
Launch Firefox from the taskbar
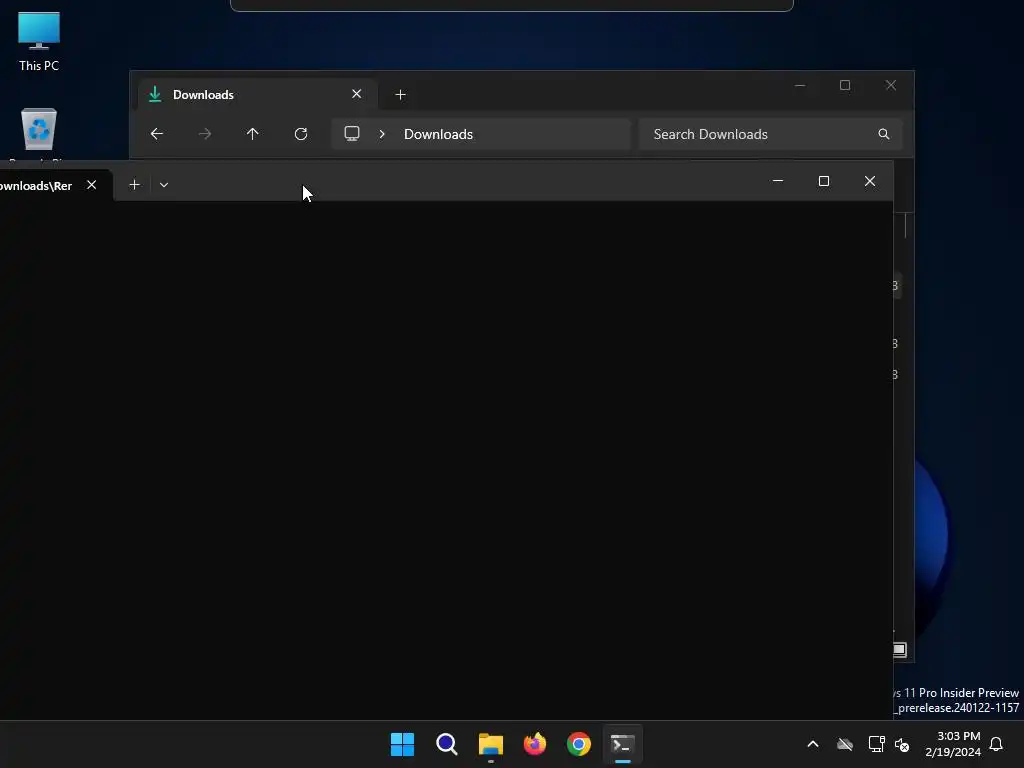[535, 744]
